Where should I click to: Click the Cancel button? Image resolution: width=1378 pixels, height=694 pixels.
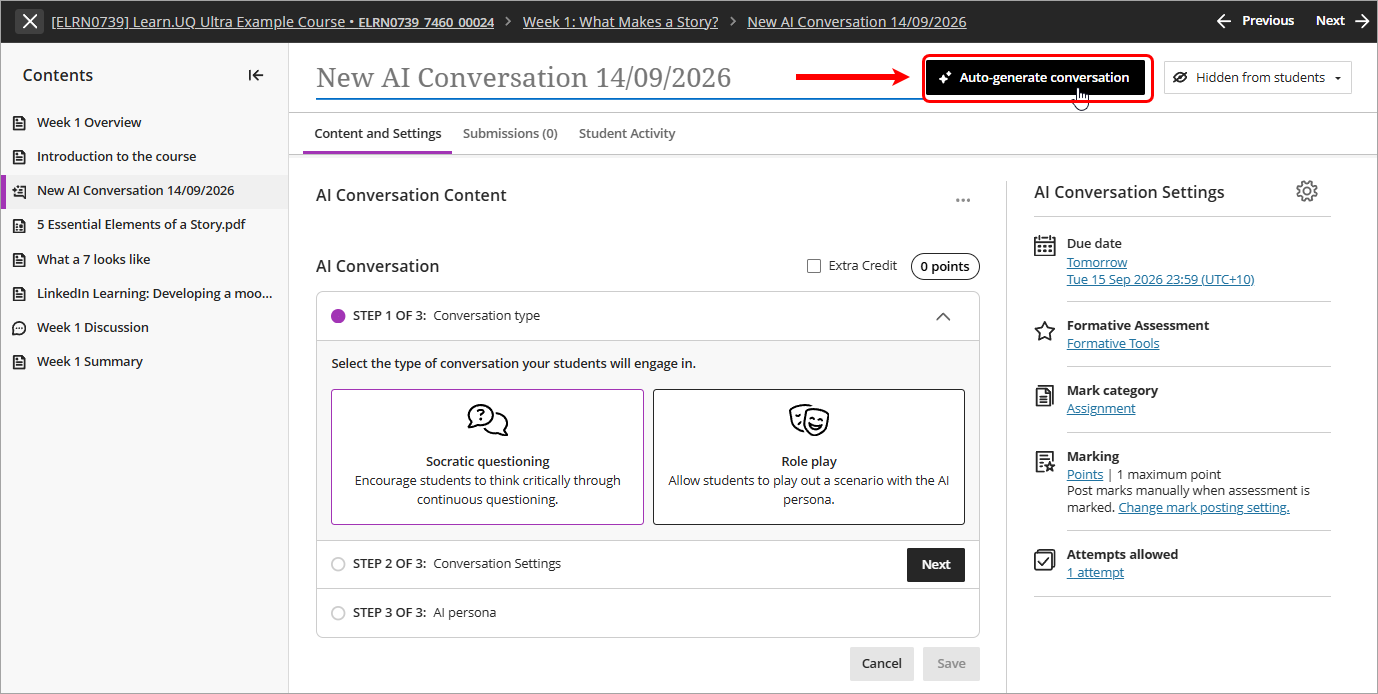[882, 664]
